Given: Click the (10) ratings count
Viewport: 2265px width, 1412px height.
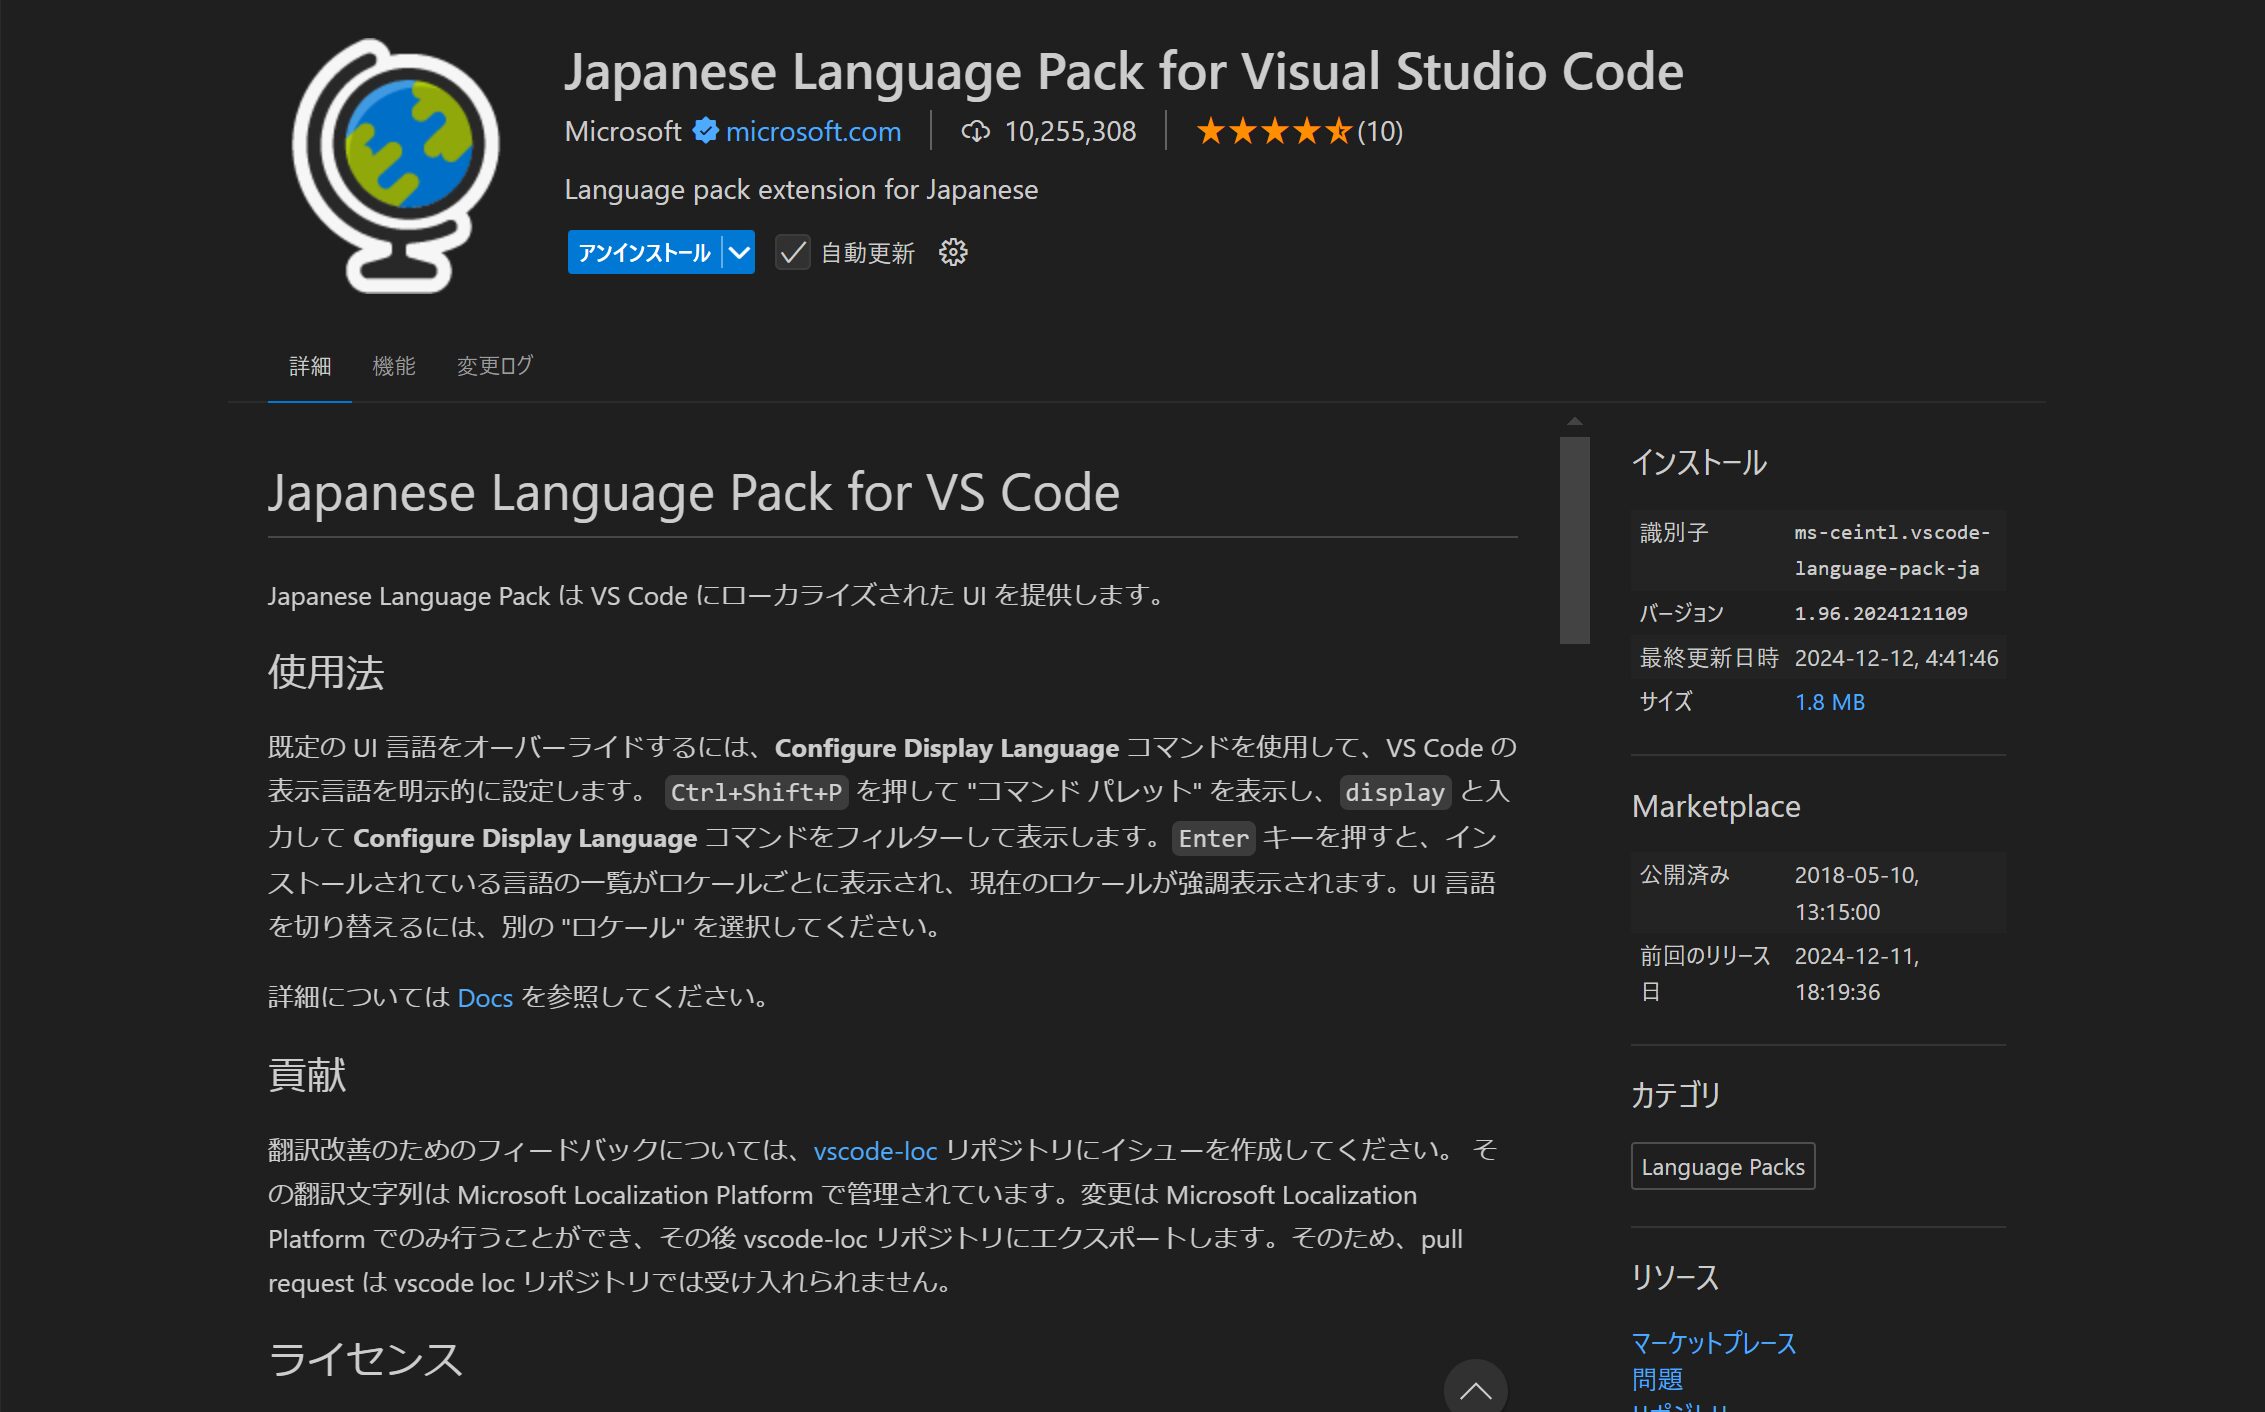Looking at the screenshot, I should pos(1380,131).
